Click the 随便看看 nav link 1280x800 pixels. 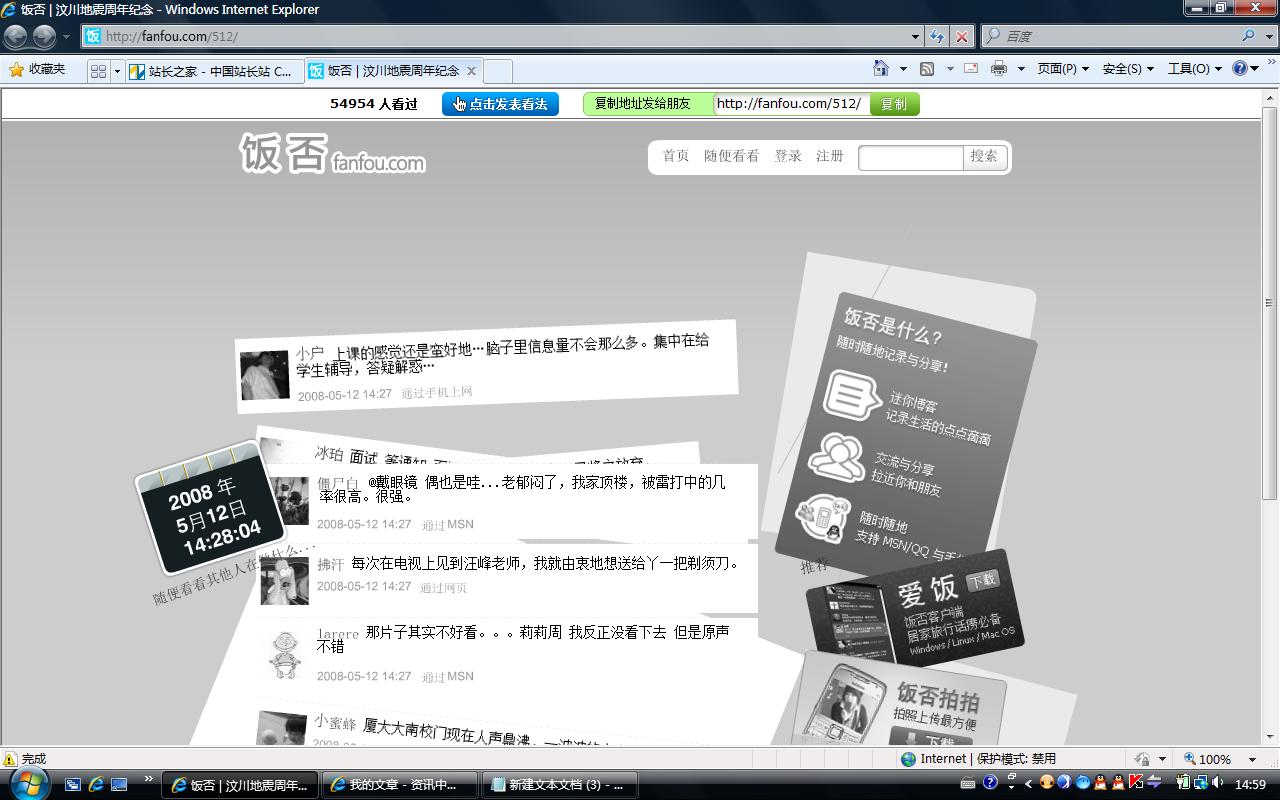[x=732, y=156]
